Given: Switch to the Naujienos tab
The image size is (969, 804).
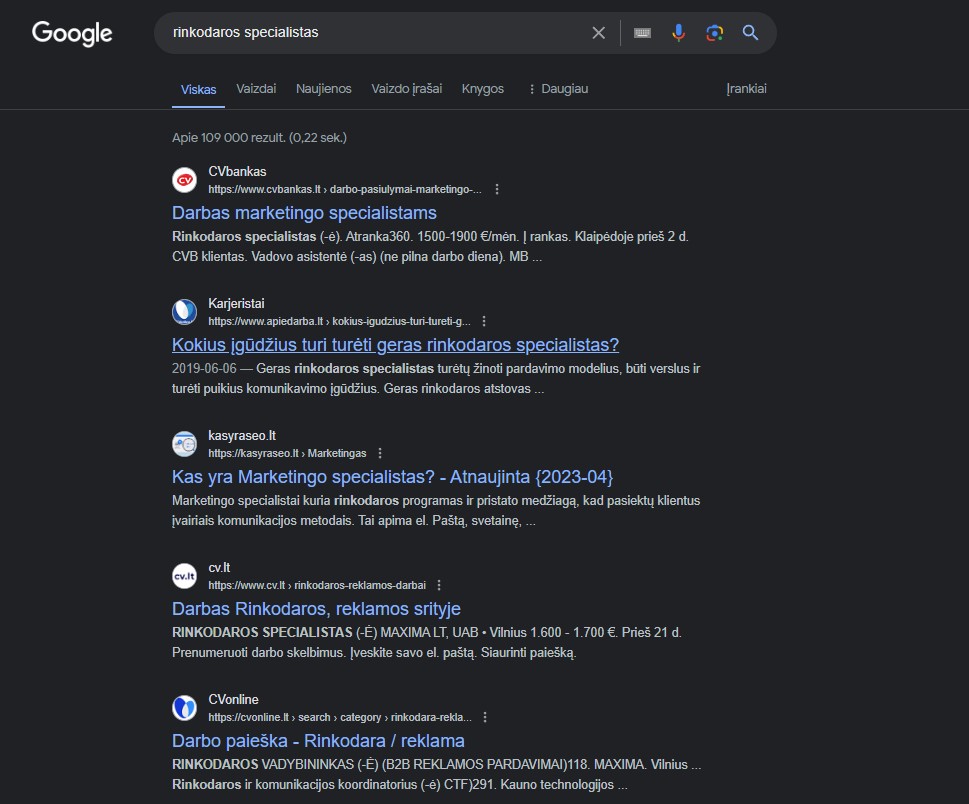Looking at the screenshot, I should 323,89.
